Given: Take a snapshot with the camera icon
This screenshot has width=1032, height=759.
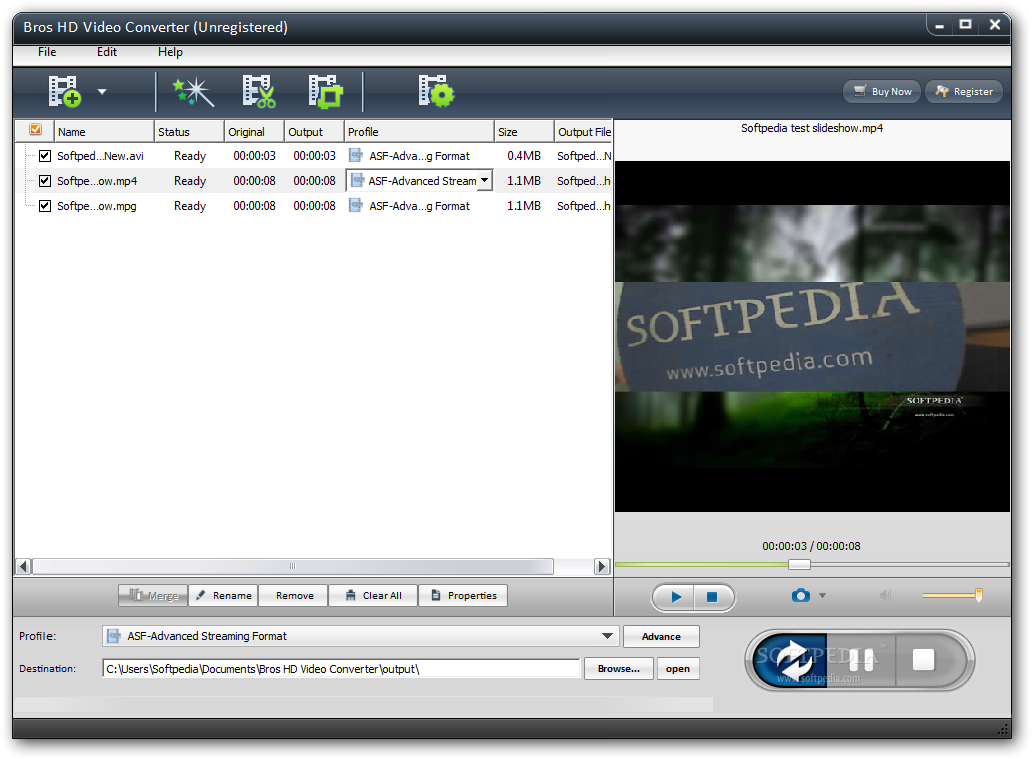Looking at the screenshot, I should (x=800, y=595).
